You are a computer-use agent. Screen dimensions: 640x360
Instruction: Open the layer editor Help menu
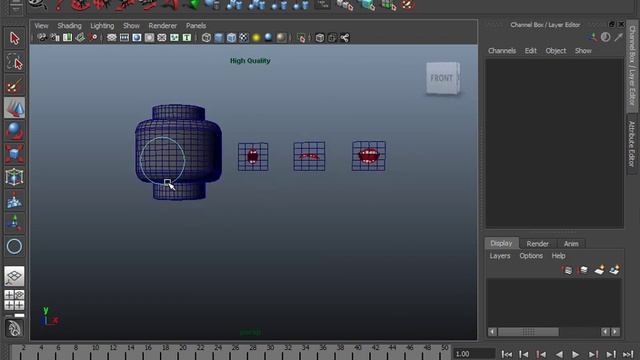[558, 256]
